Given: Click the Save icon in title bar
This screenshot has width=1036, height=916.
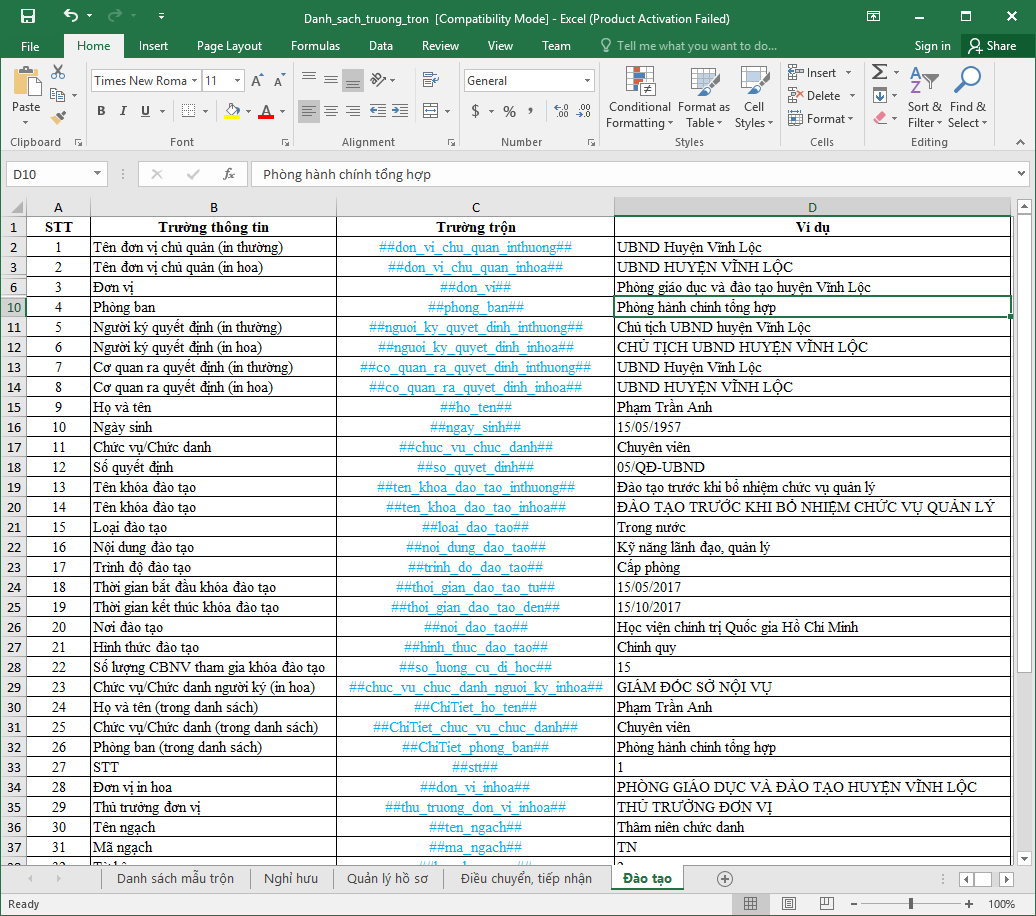Looking at the screenshot, I should coord(27,17).
